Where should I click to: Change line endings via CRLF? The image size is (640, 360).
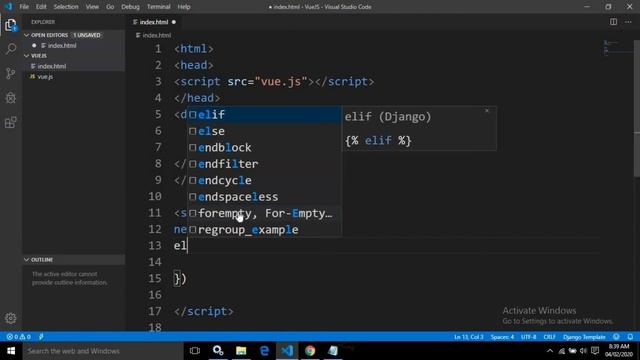[549, 337]
